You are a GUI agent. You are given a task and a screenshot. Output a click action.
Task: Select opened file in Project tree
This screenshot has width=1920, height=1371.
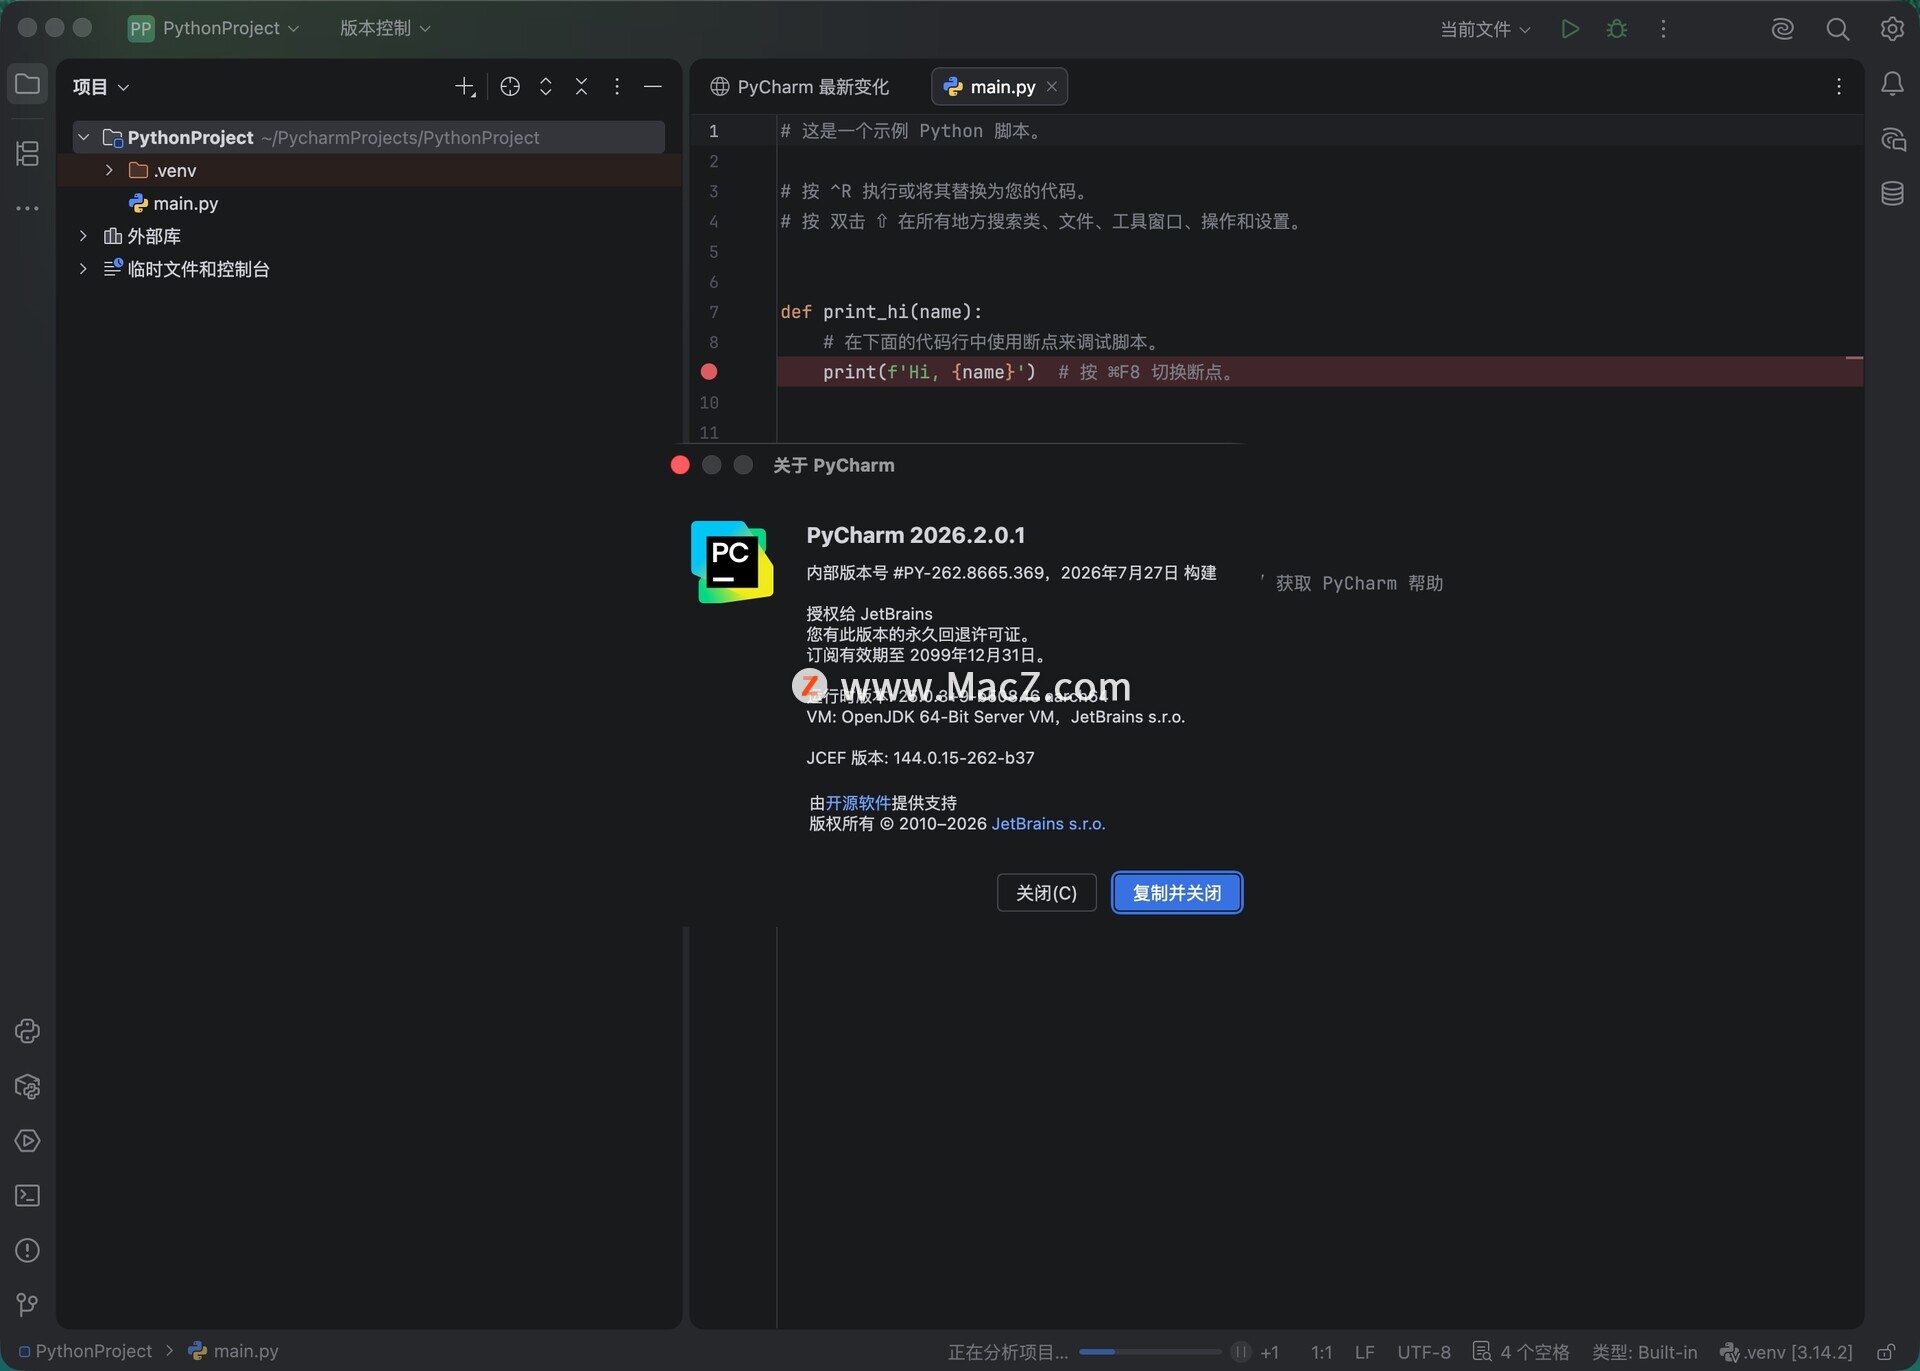pos(510,87)
